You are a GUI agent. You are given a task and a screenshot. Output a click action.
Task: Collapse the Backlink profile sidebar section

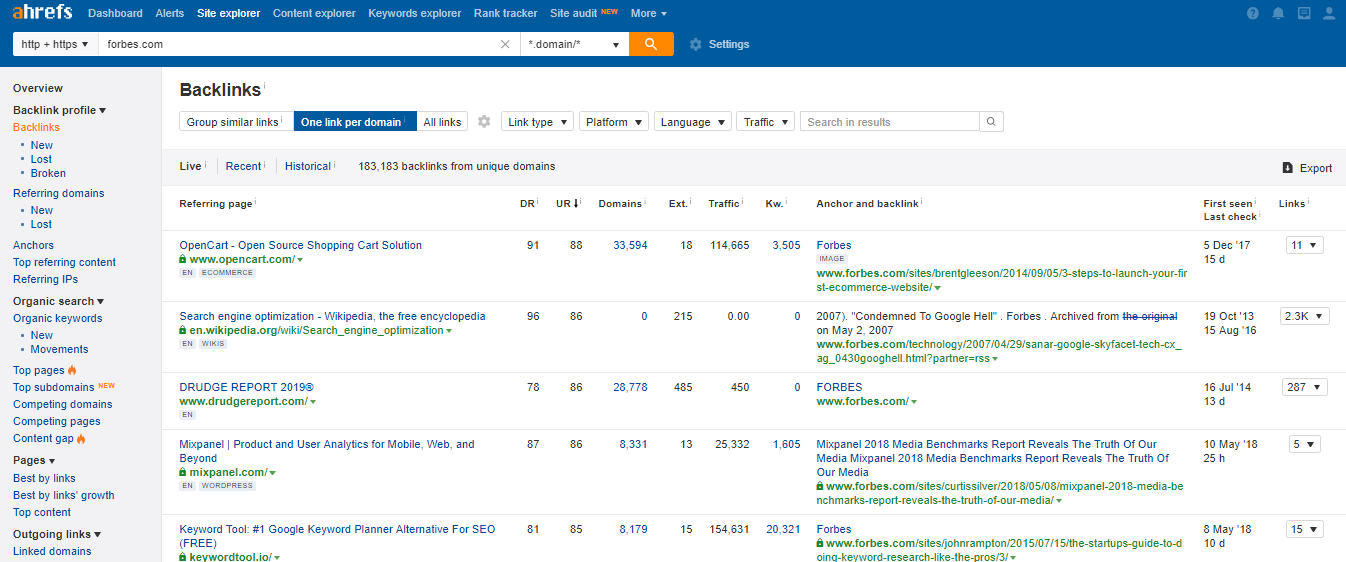click(x=59, y=110)
